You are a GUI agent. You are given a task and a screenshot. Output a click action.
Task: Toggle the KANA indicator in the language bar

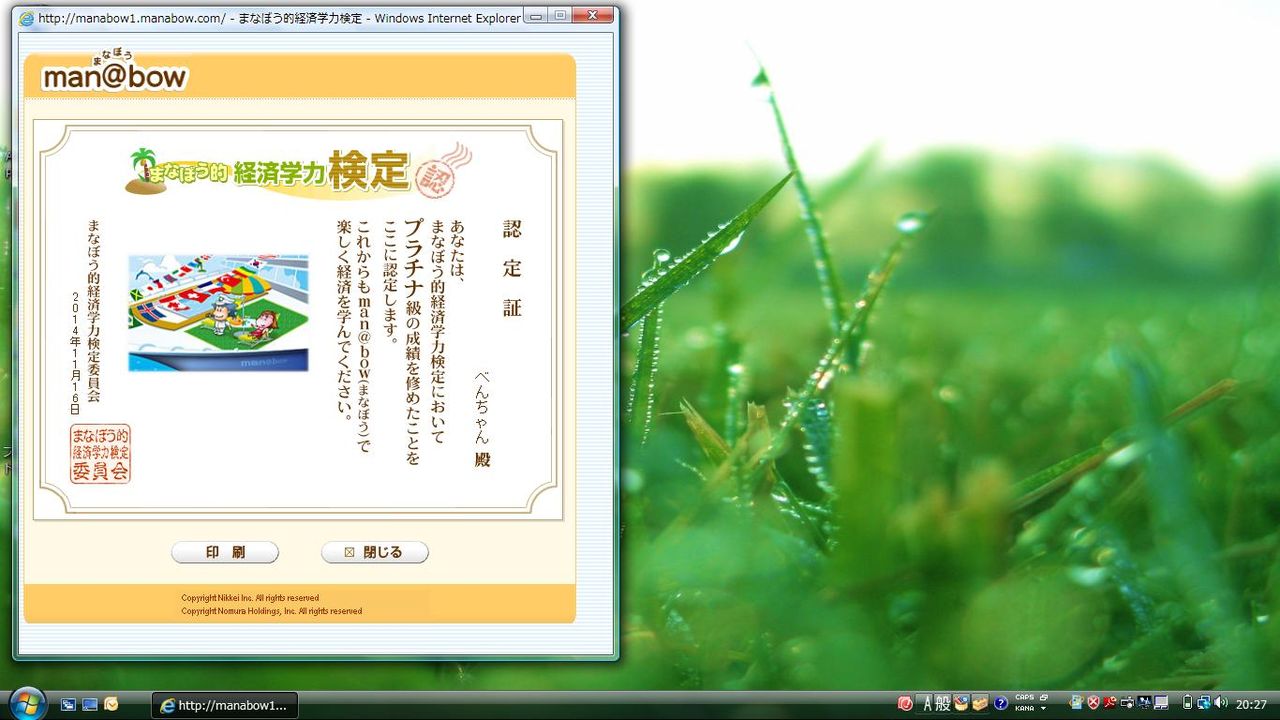[1024, 708]
